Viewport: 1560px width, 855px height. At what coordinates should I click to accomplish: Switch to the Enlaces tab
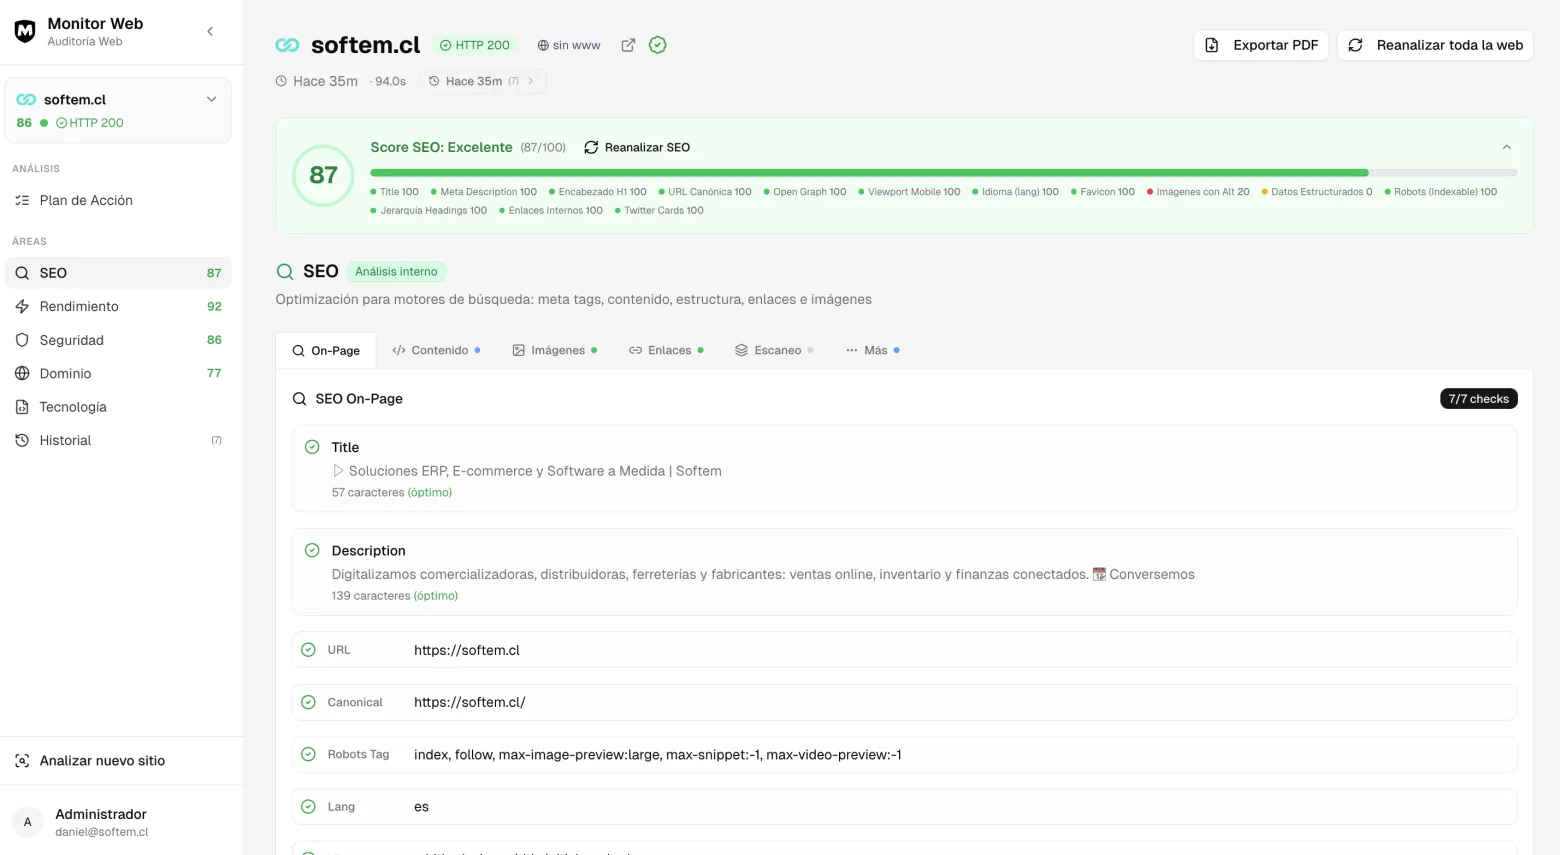click(x=666, y=350)
